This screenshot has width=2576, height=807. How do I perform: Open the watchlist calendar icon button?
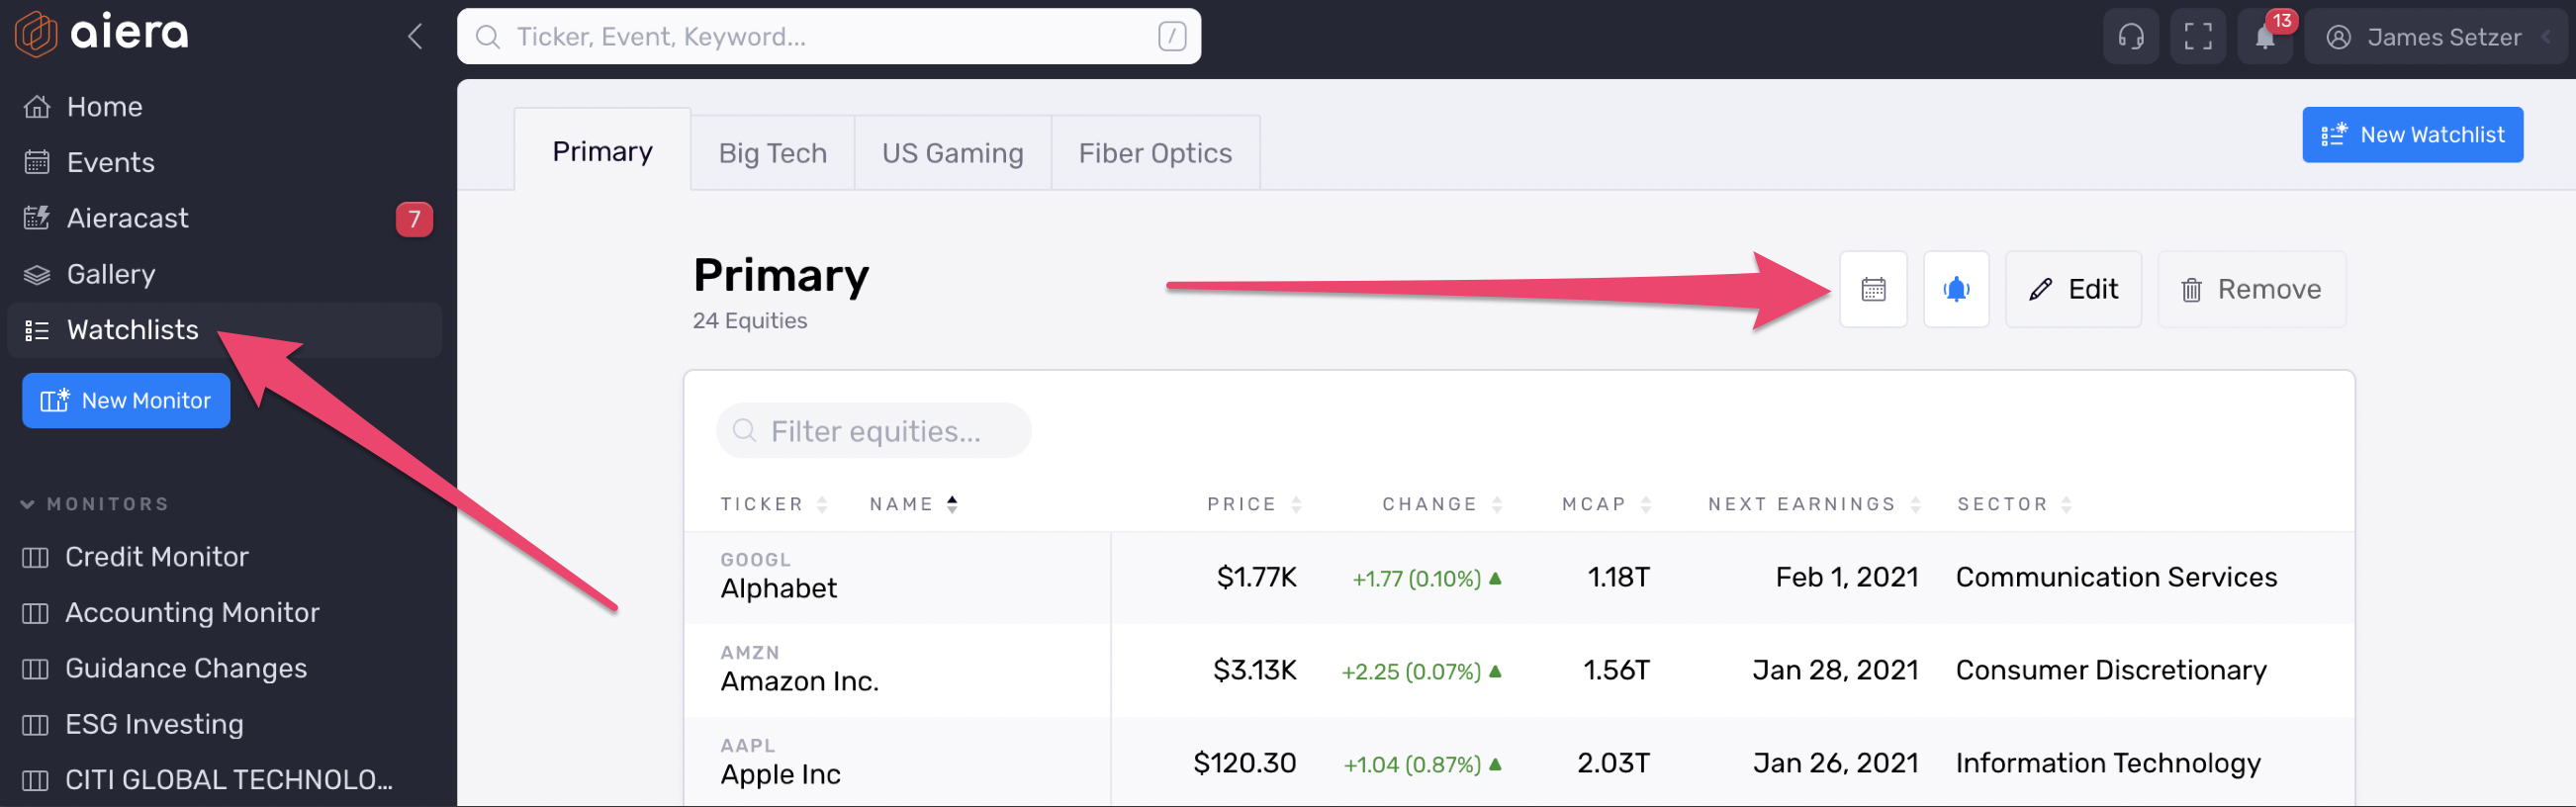1872,289
